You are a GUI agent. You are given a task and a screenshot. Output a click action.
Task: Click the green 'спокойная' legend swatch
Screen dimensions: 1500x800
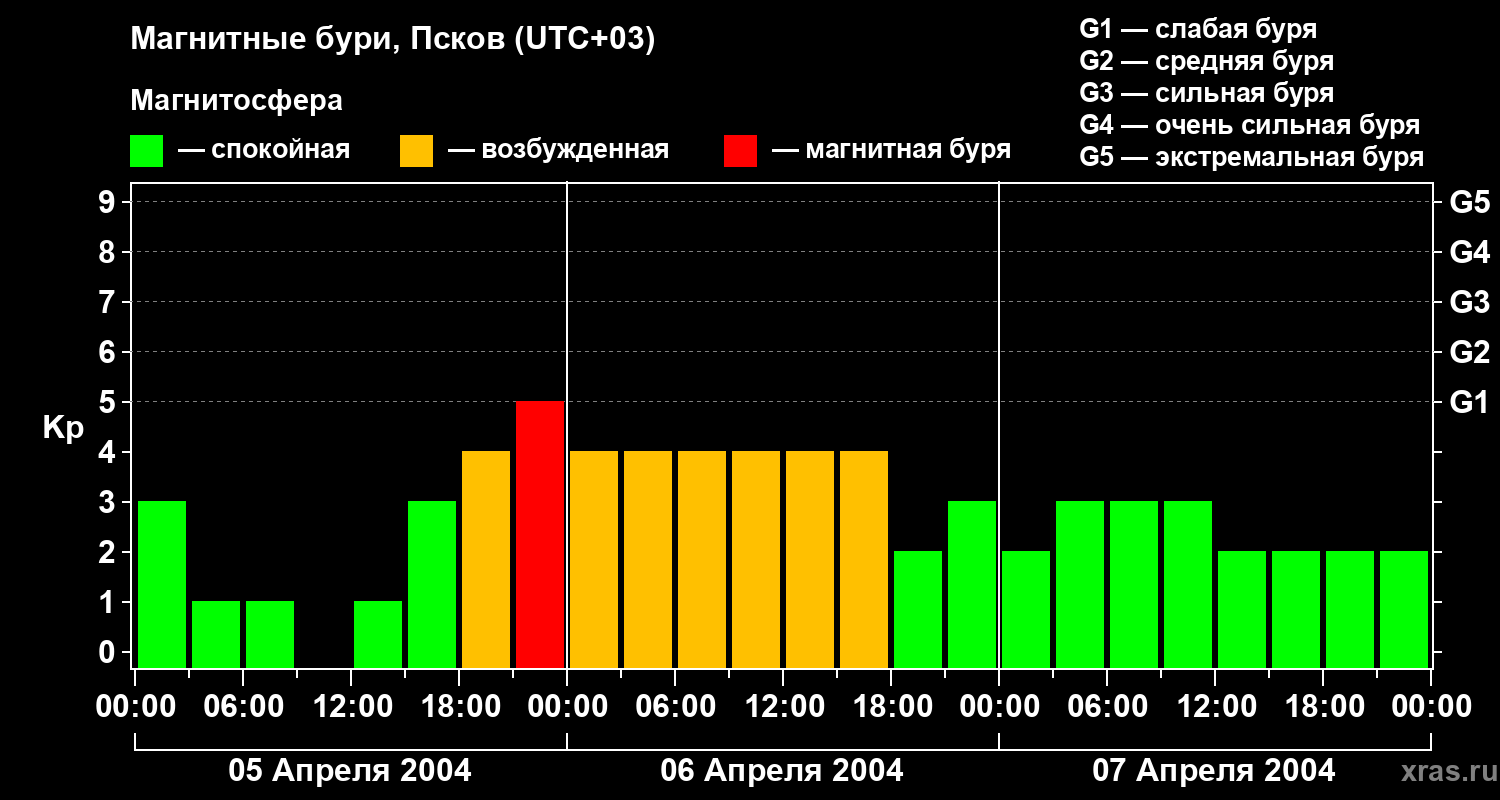tap(146, 151)
